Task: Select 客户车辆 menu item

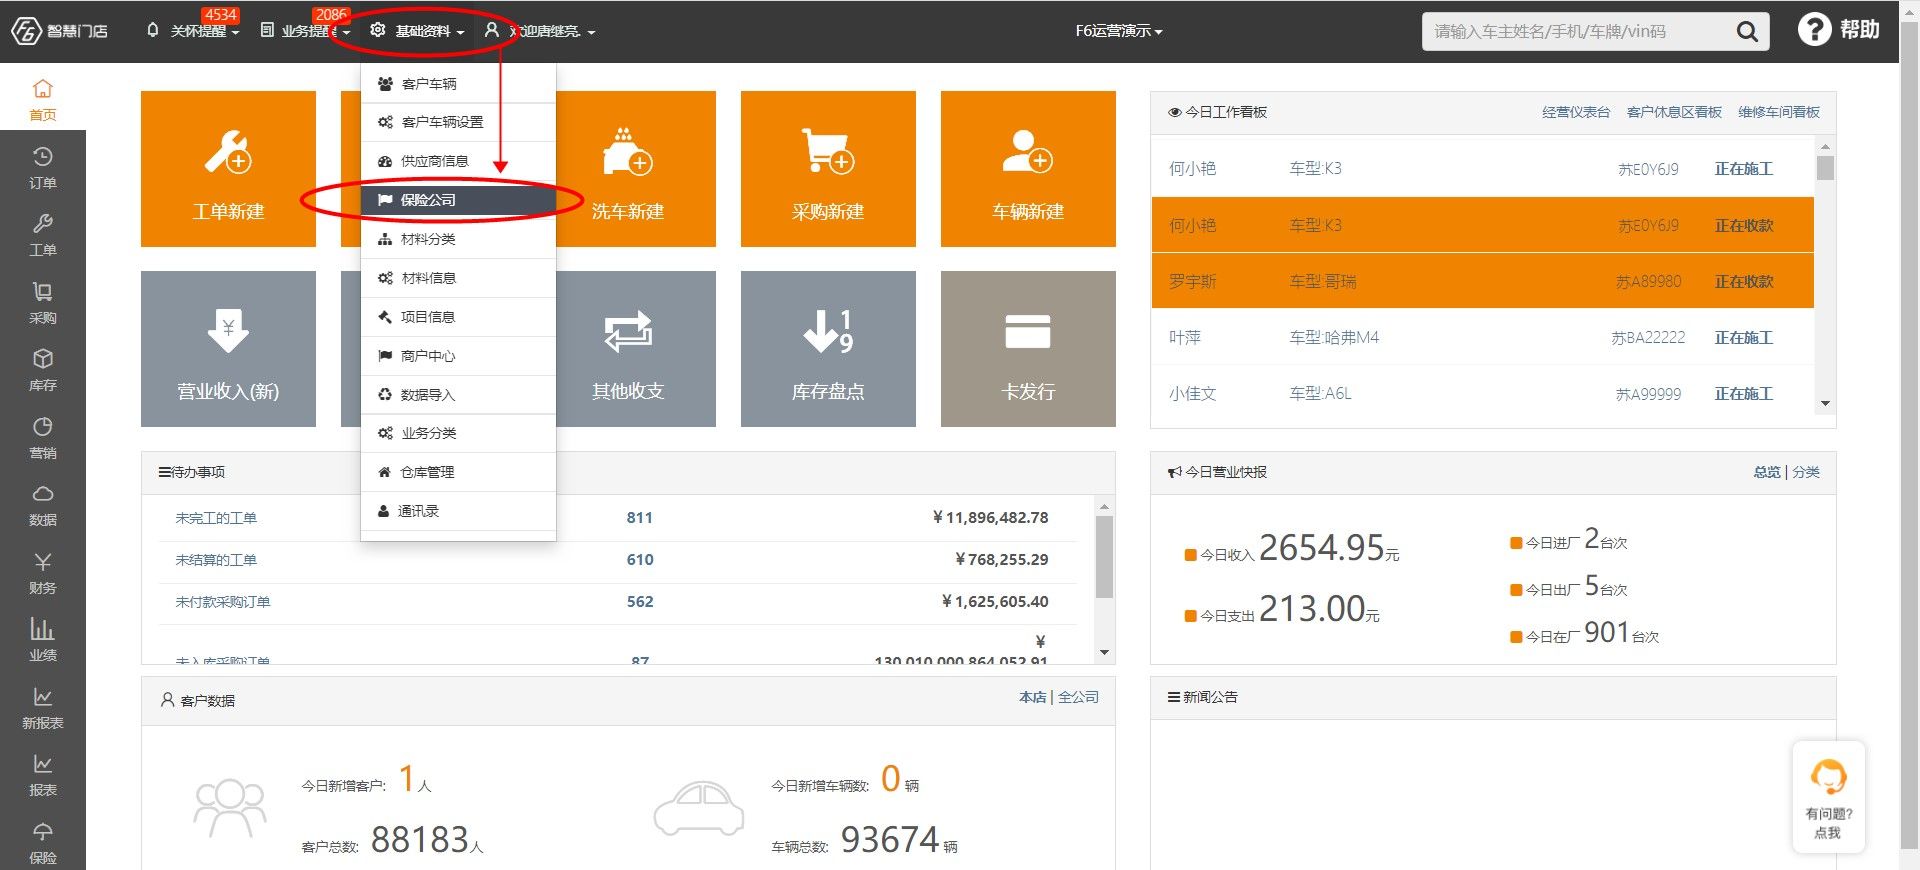Action: pyautogui.click(x=458, y=84)
